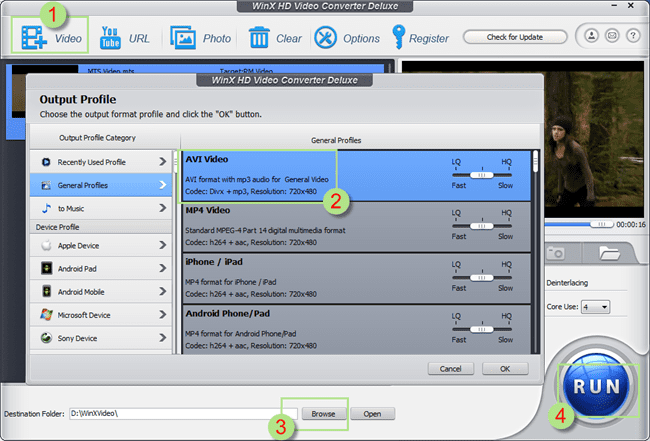Click the email envelope round icon

coord(612,36)
